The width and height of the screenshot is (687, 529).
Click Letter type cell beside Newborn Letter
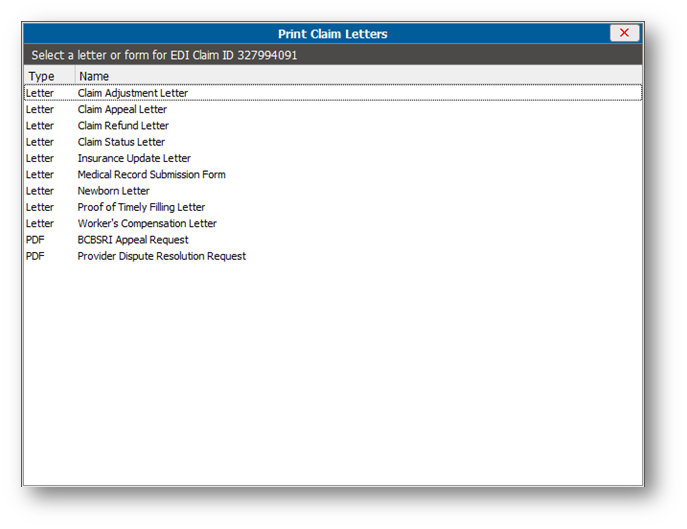40,191
